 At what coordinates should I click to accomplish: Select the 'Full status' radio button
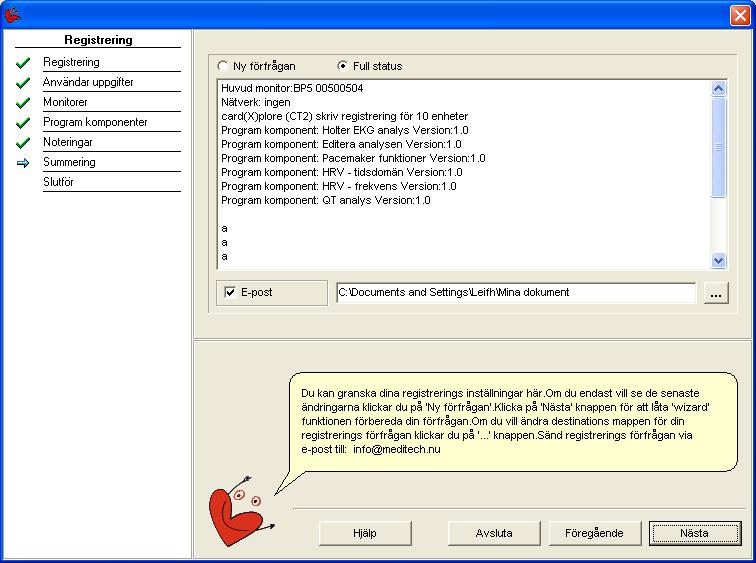[342, 66]
